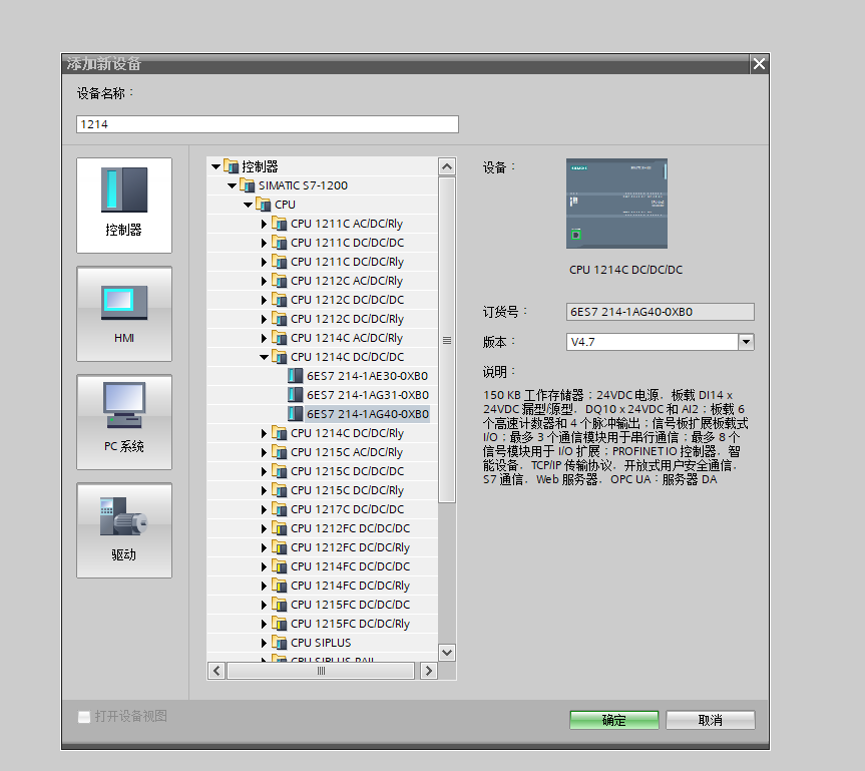Expand CPU 1212FC DC/DC/Rly node
This screenshot has width=865, height=771.
tap(264, 548)
